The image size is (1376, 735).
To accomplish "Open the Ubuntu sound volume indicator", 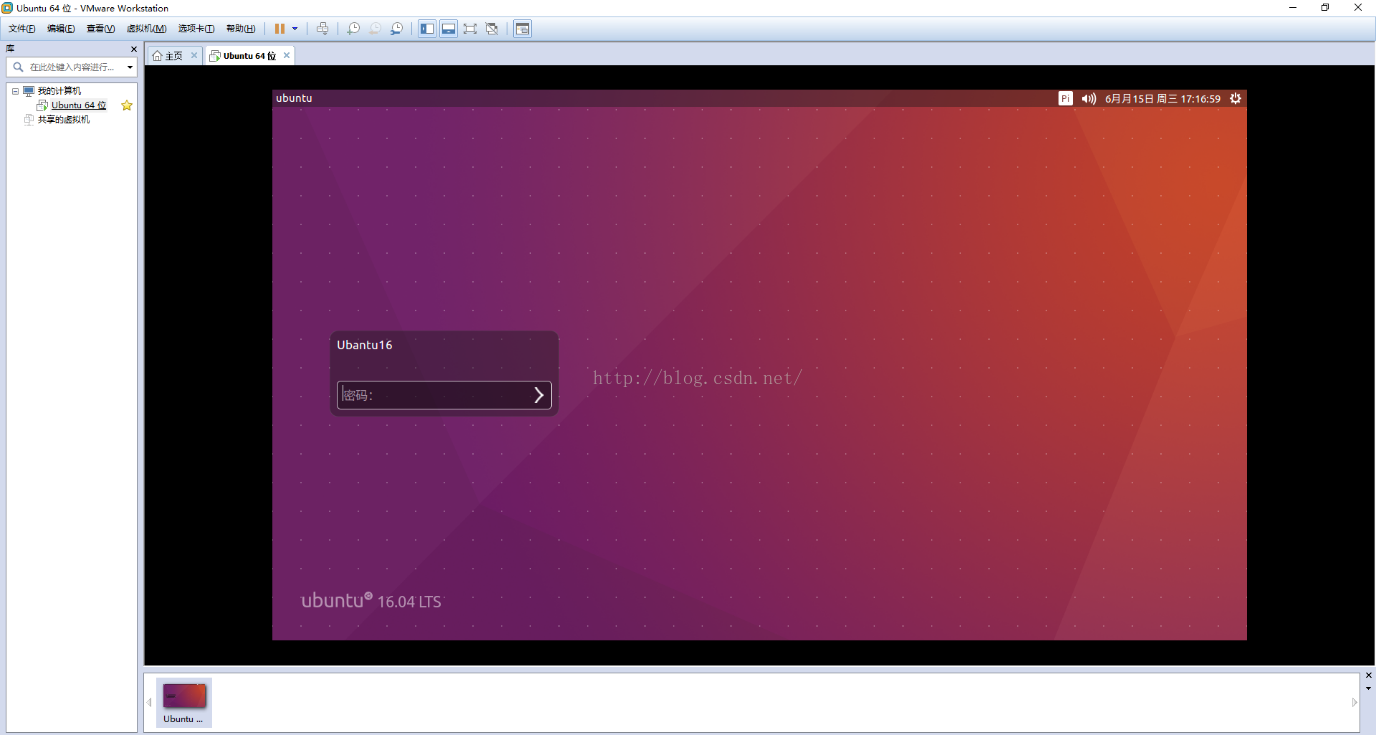I will [1089, 99].
